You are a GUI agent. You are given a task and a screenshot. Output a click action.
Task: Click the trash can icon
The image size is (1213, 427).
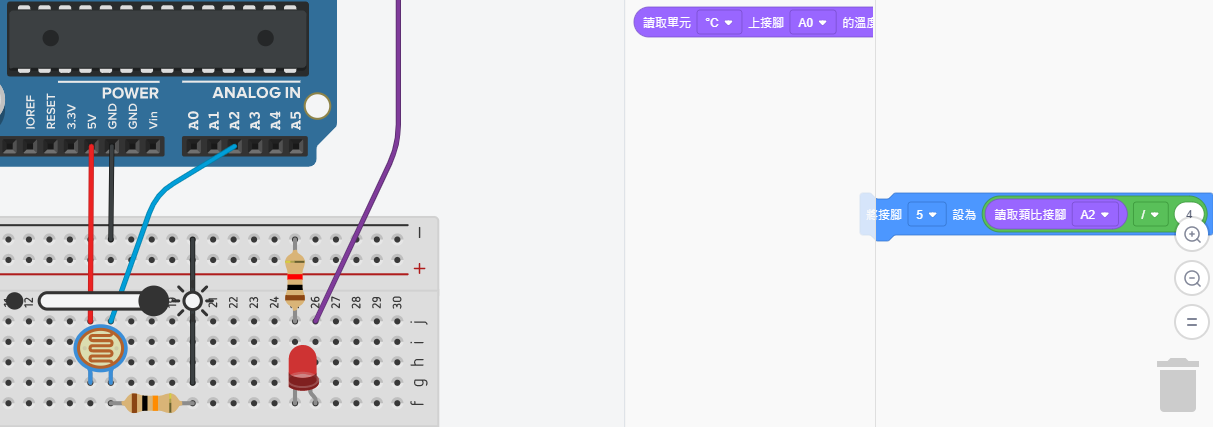[x=1177, y=385]
